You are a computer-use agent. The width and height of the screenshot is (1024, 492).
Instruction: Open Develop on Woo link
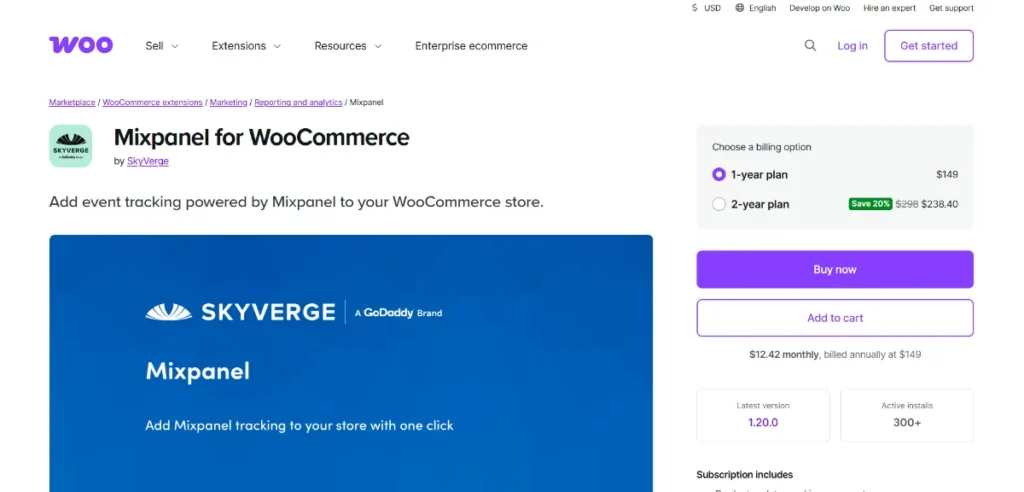pos(820,8)
